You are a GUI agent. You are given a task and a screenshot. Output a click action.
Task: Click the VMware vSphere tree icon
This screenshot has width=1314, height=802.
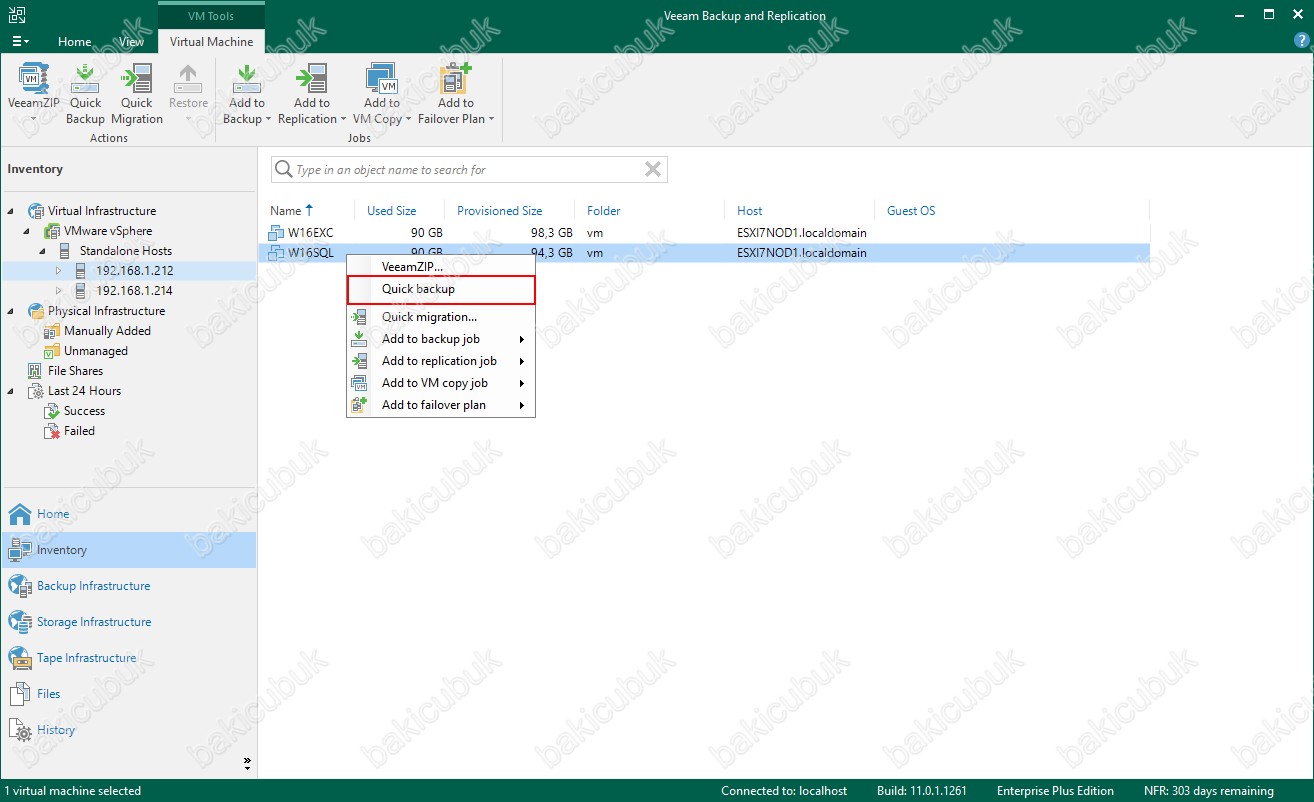click(53, 231)
